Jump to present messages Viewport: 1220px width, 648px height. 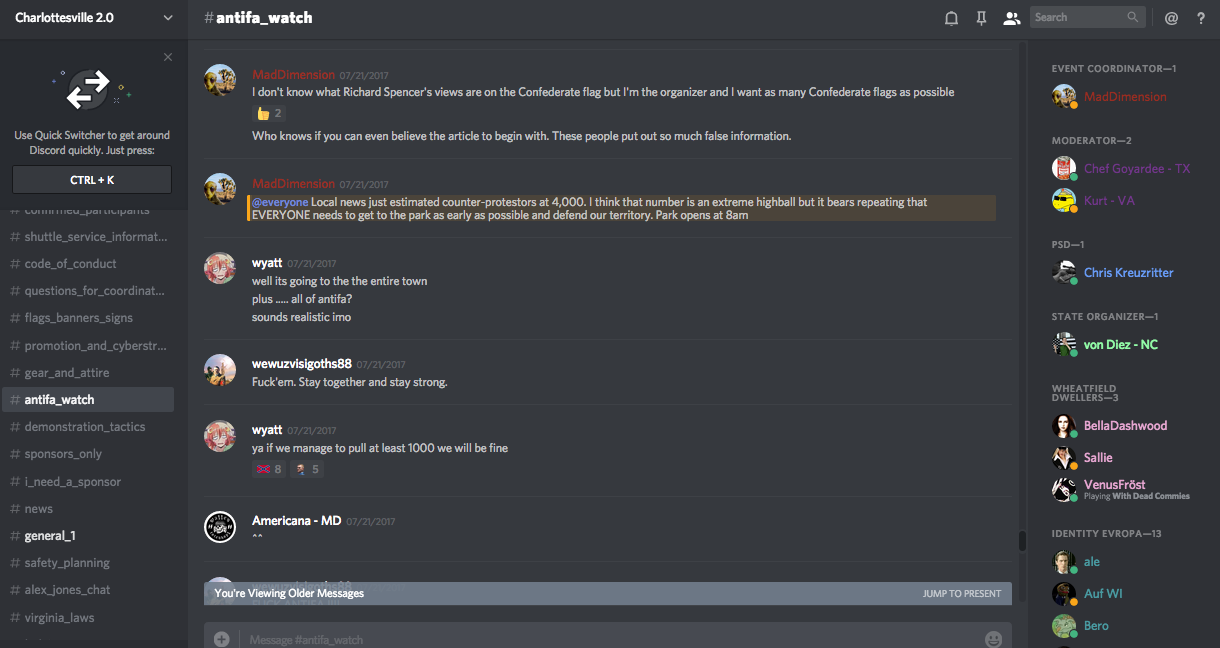click(x=961, y=594)
